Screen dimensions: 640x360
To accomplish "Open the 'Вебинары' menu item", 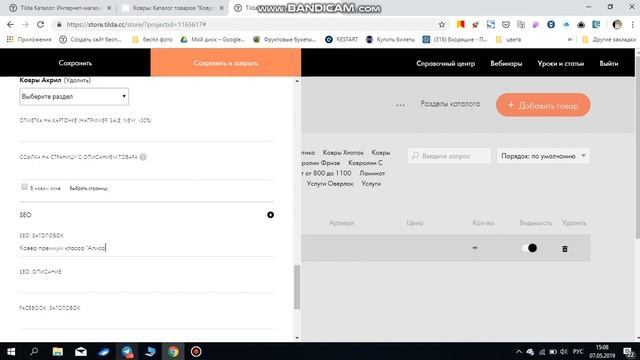I will point(506,63).
